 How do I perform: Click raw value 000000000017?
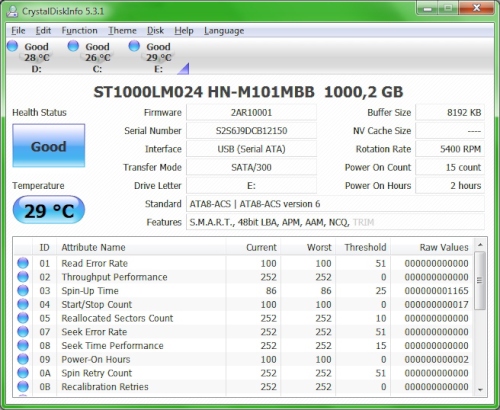(436, 304)
